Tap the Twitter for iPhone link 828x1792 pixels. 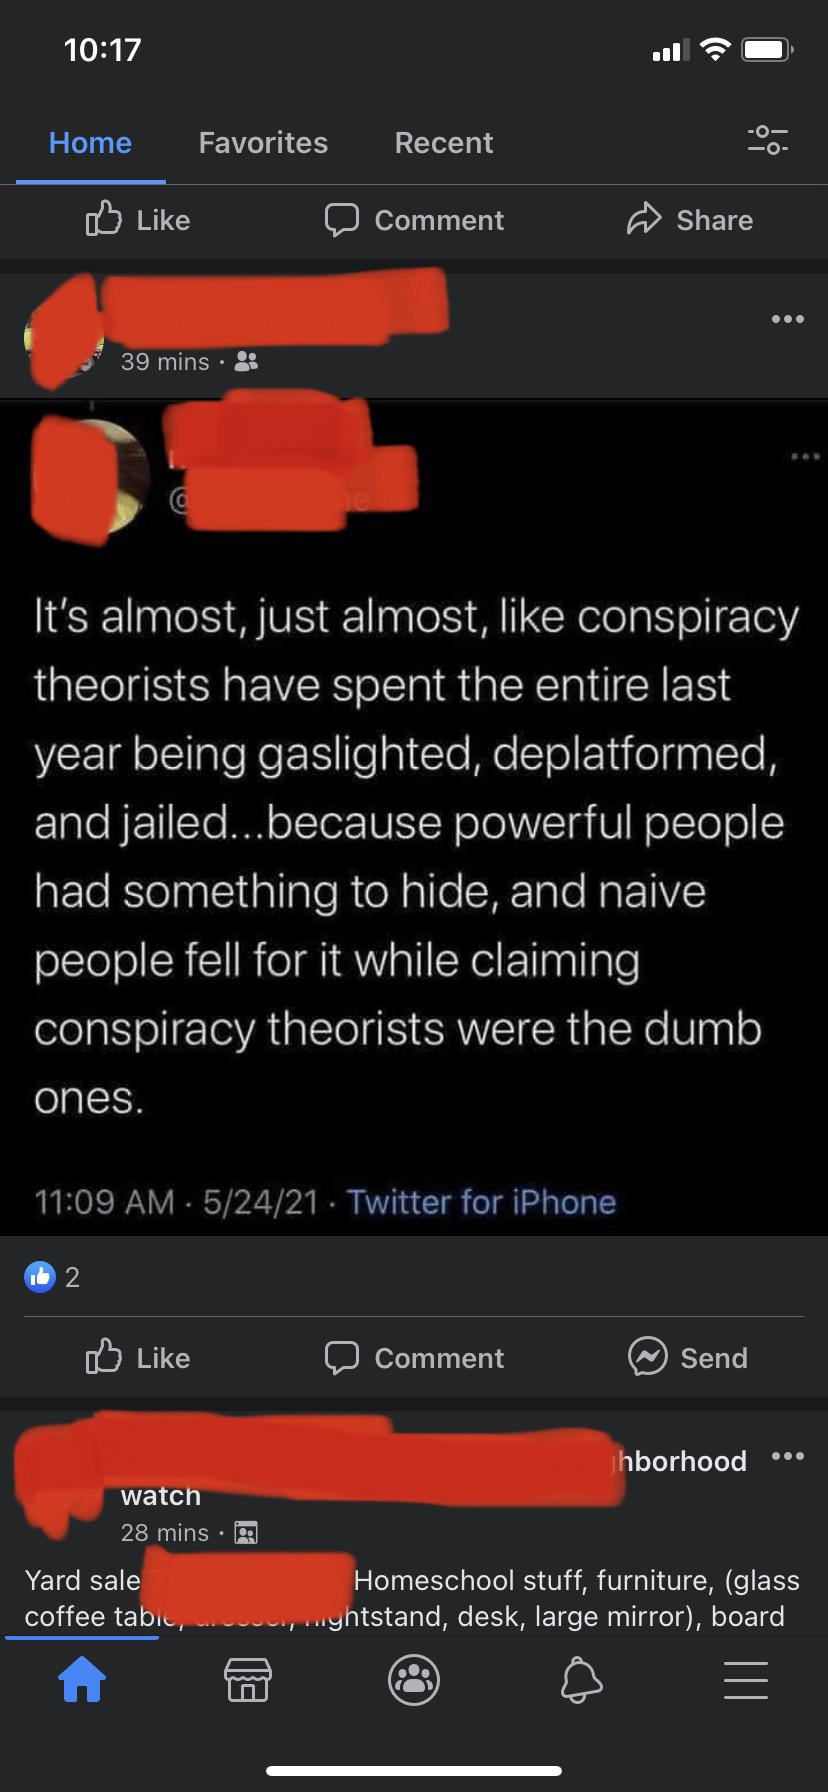click(x=481, y=1201)
